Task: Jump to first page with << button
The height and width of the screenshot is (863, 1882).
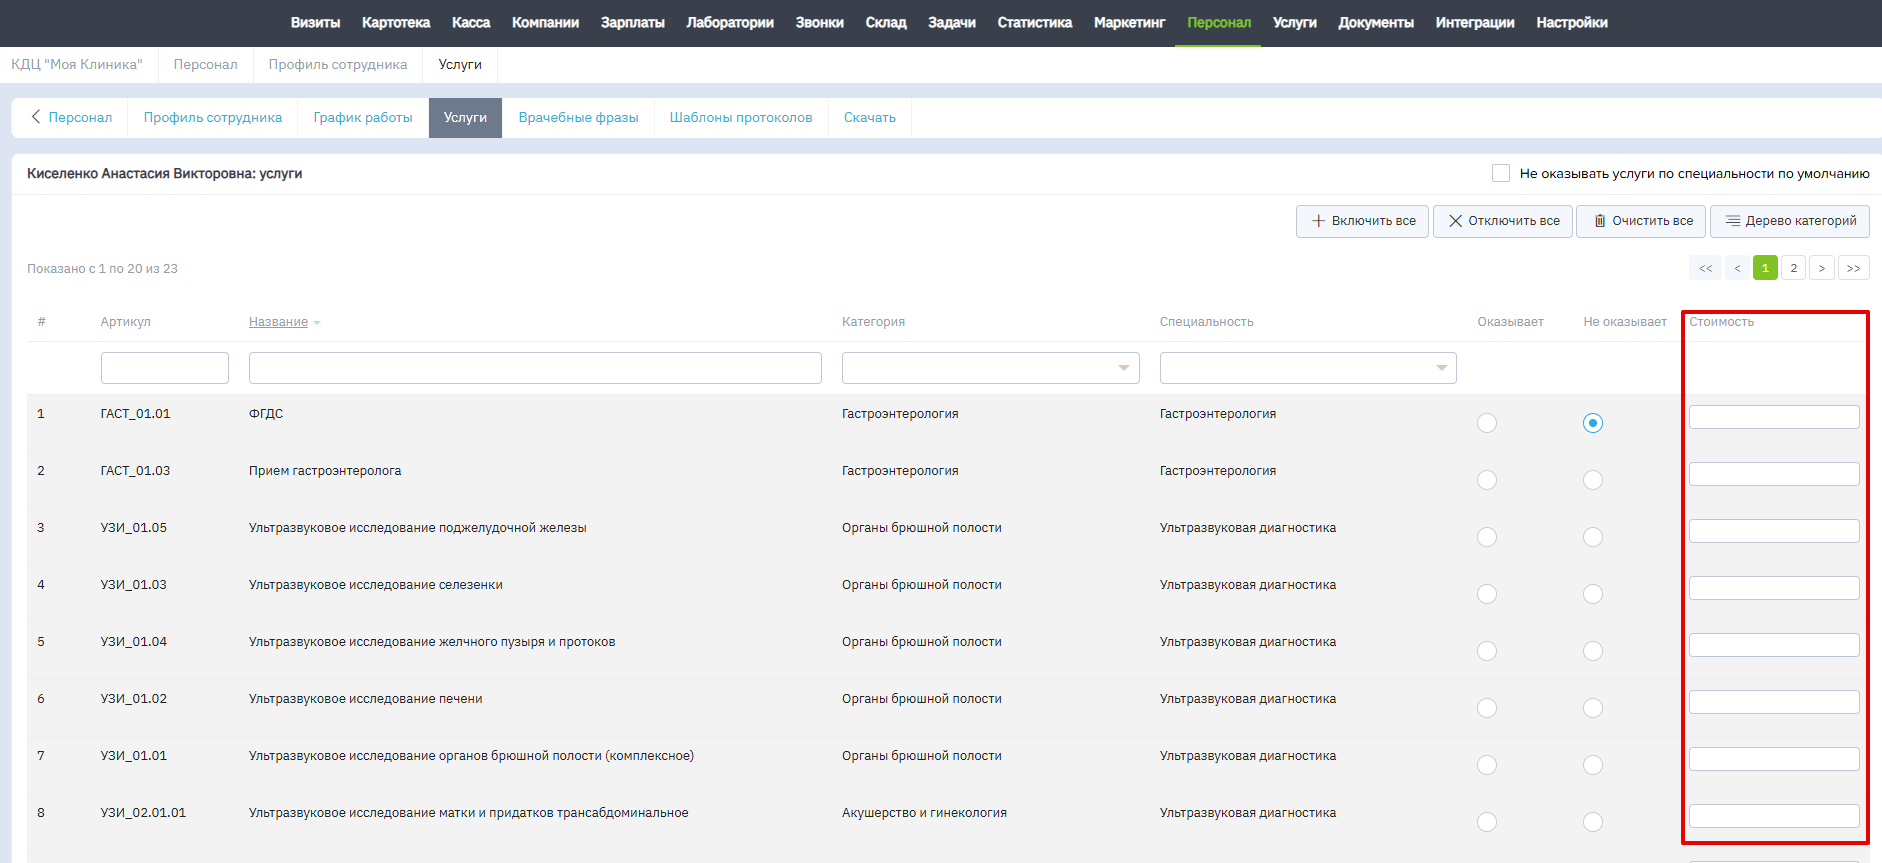Action: (1706, 268)
